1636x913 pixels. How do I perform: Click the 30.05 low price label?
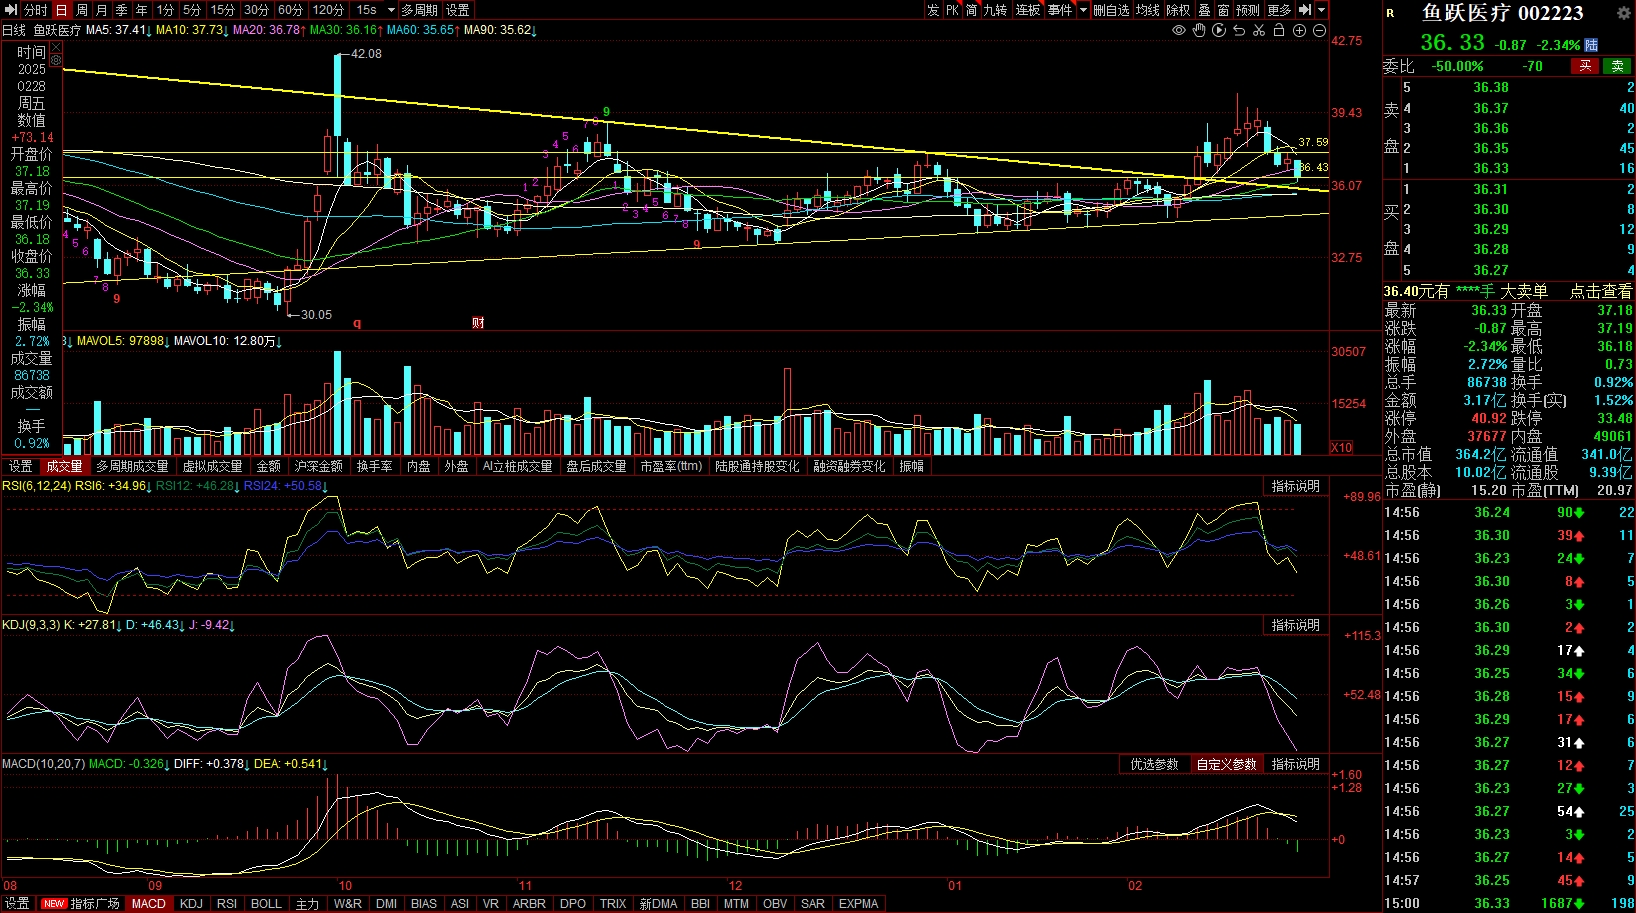pyautogui.click(x=316, y=315)
